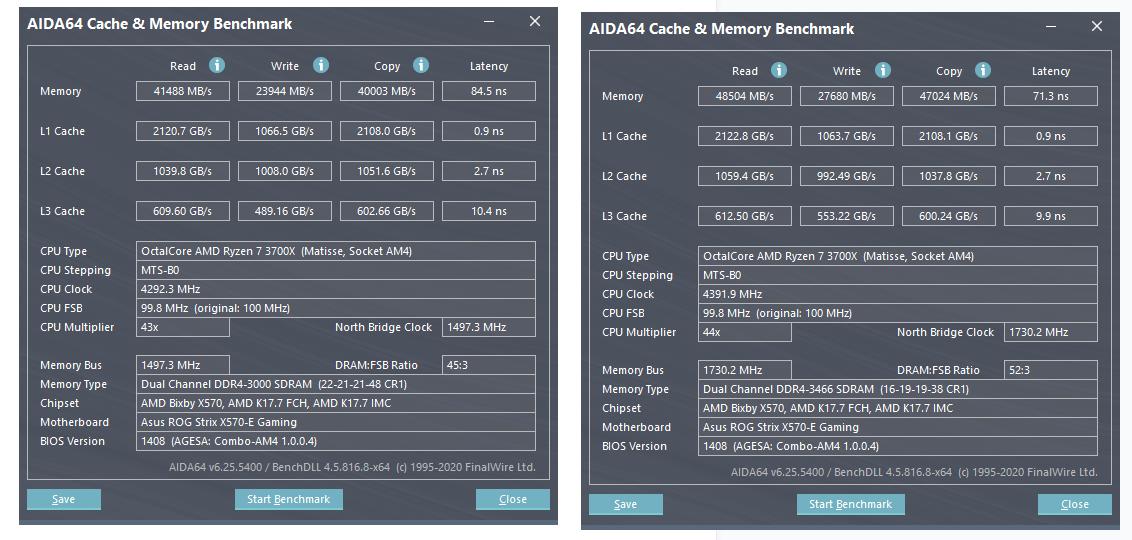
Task: Click L3 Cache latency 9.9 ns
Action: (1050, 216)
